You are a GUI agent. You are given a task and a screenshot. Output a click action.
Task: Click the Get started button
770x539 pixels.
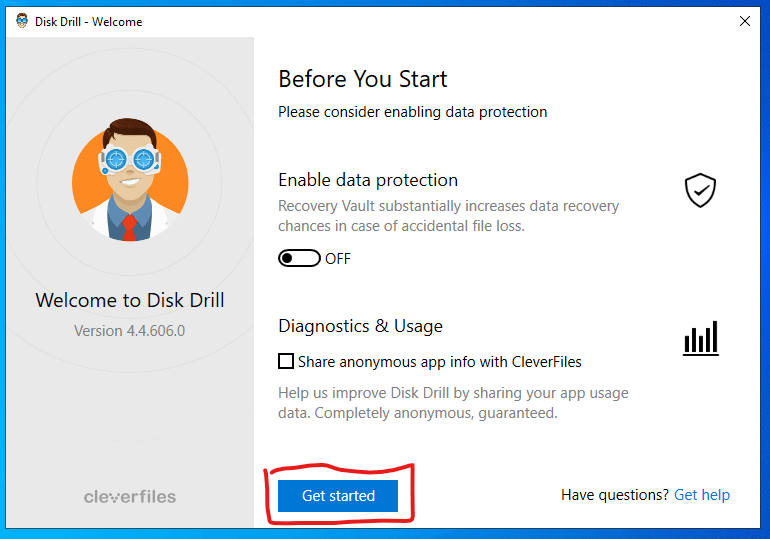pyautogui.click(x=338, y=496)
